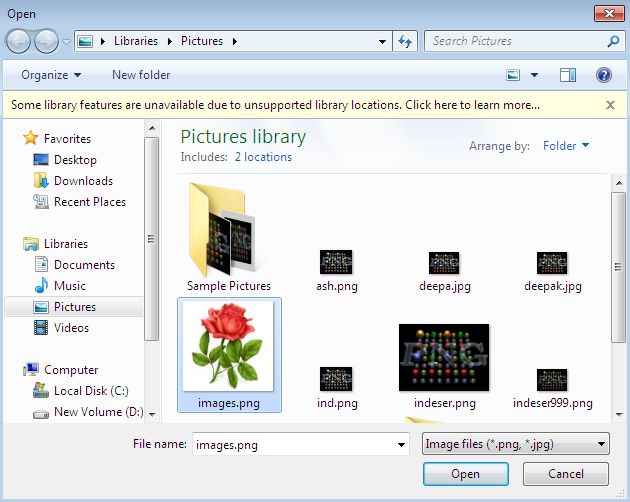Open the address bar history dropdown
This screenshot has width=630, height=502.
coord(382,41)
